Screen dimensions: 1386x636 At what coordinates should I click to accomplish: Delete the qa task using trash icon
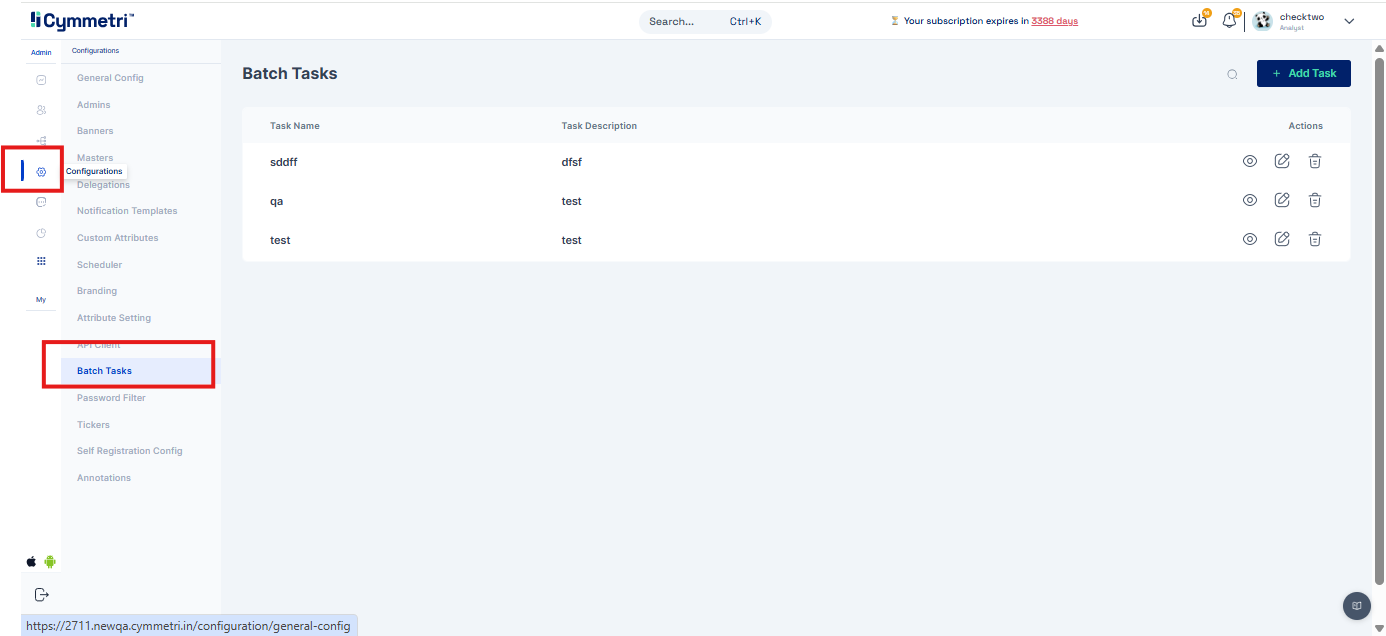pyautogui.click(x=1315, y=201)
